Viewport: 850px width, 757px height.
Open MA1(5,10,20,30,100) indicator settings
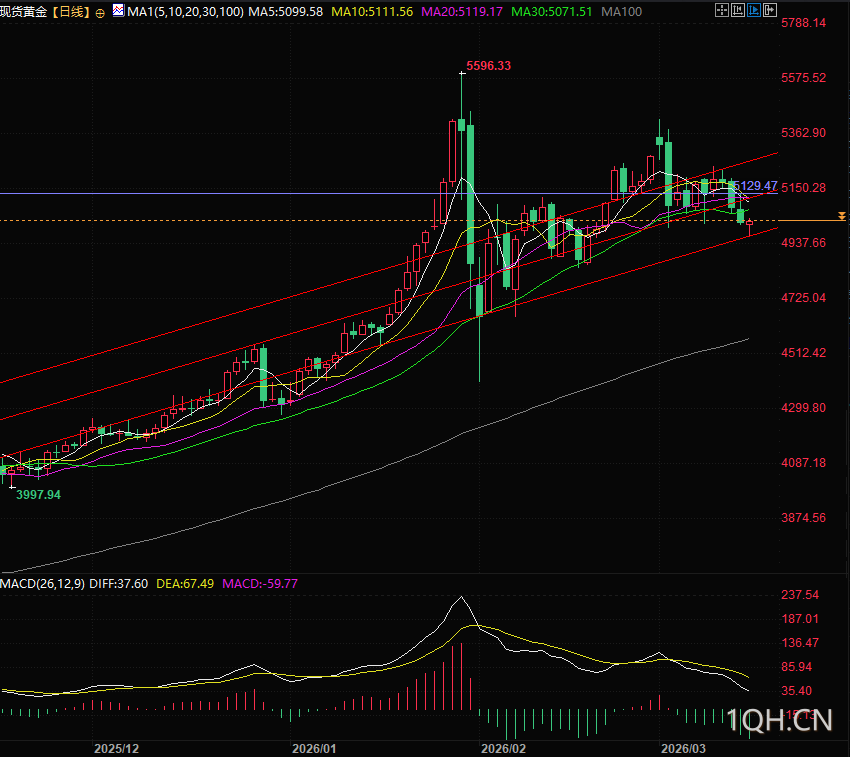click(x=185, y=11)
